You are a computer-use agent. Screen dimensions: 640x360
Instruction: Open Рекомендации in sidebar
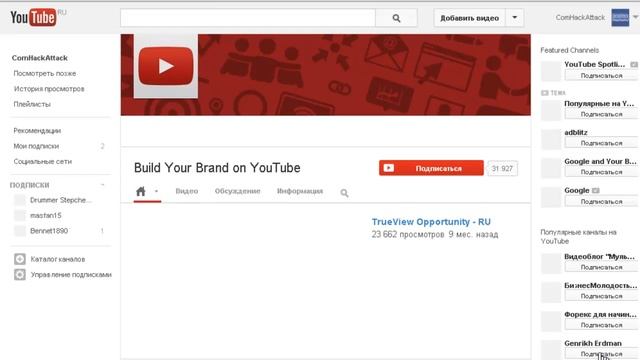click(x=37, y=131)
